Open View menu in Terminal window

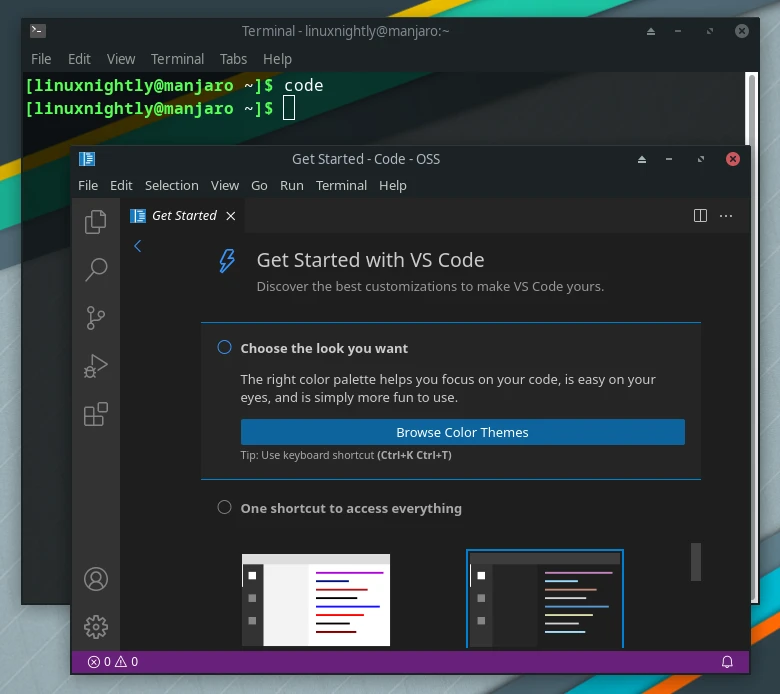pyautogui.click(x=121, y=59)
